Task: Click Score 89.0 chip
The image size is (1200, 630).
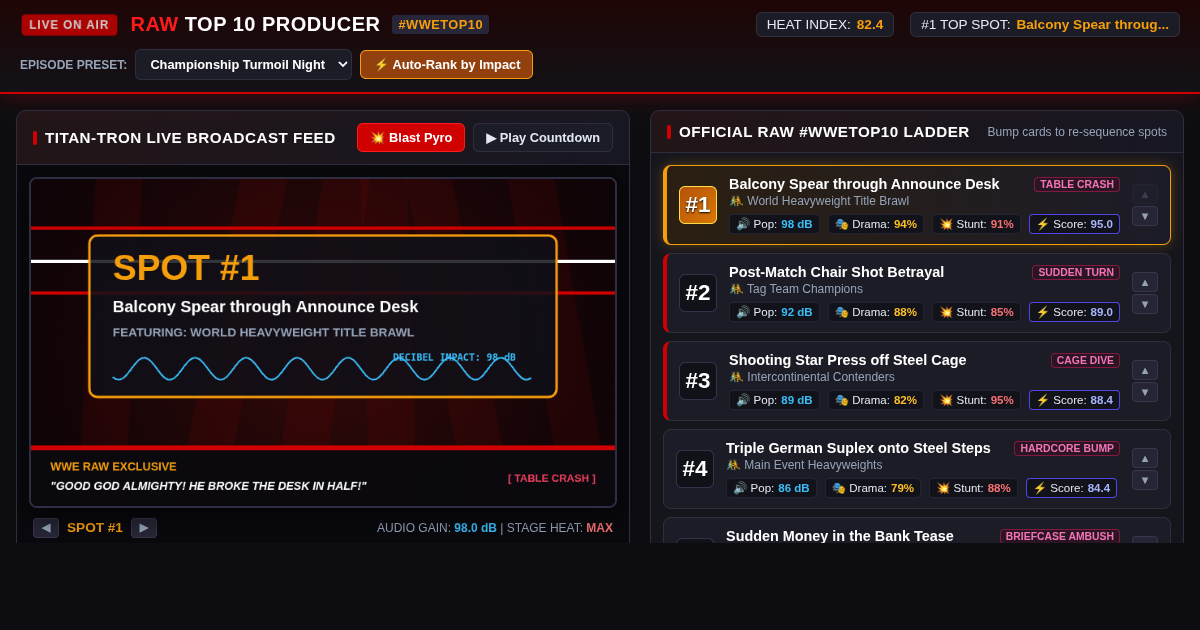Action: [1075, 312]
